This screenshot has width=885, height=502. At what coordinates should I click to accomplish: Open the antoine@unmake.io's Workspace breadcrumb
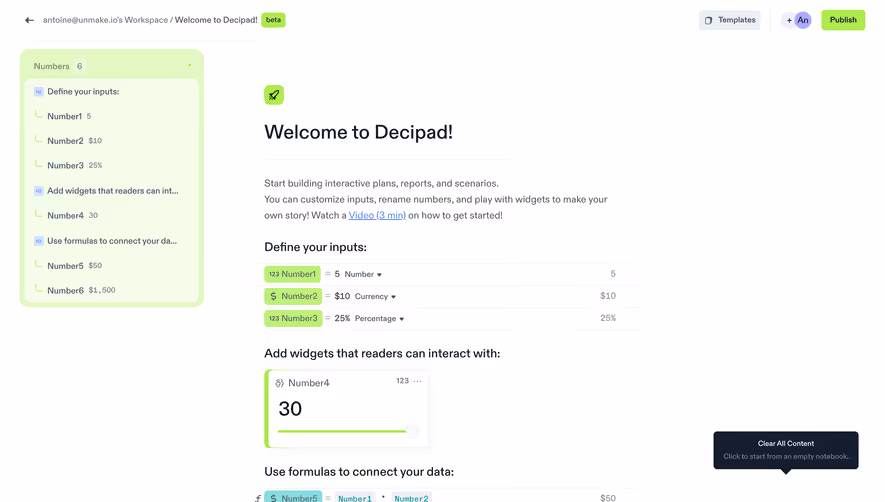[x=106, y=20]
